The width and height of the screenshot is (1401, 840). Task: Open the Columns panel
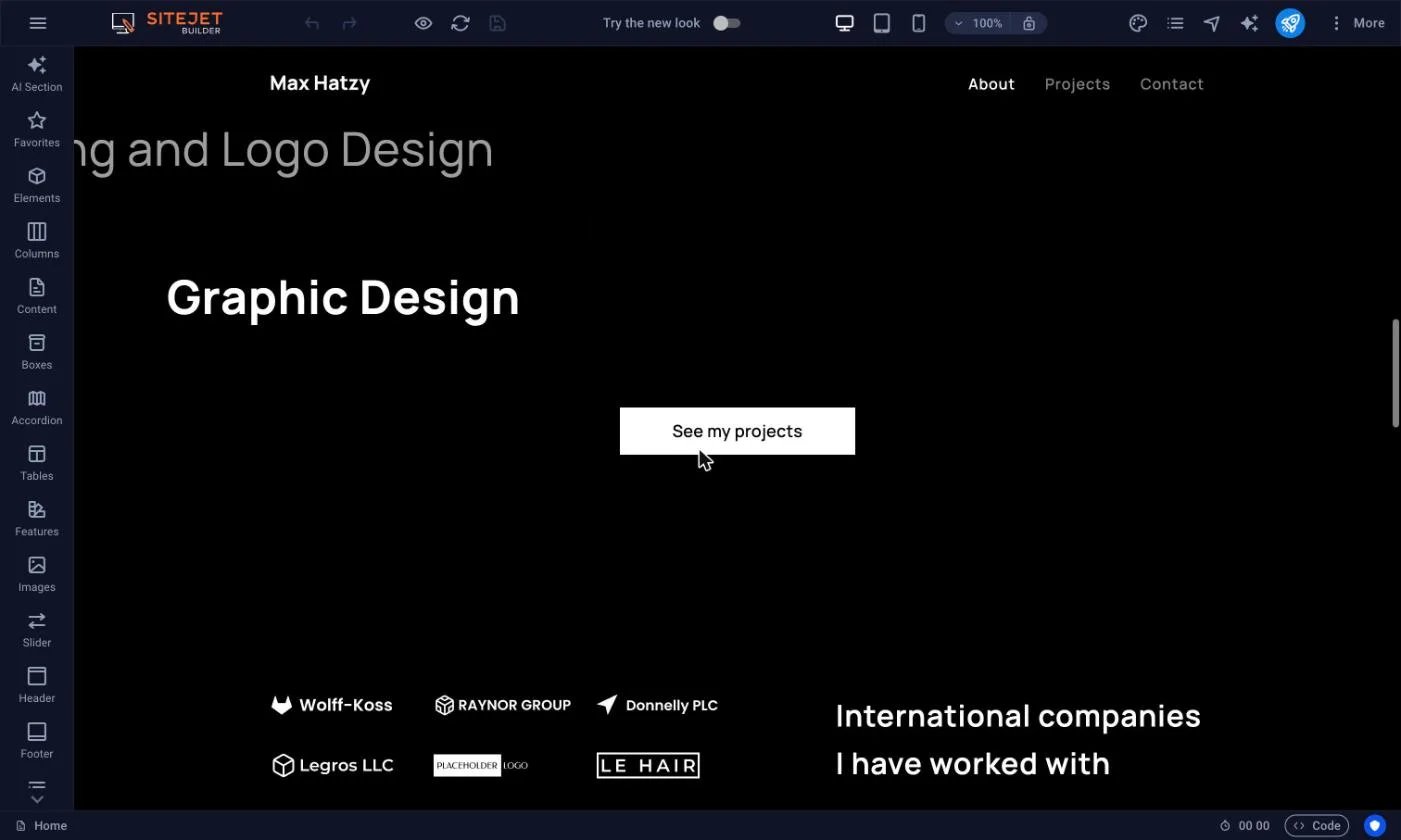tap(37, 241)
